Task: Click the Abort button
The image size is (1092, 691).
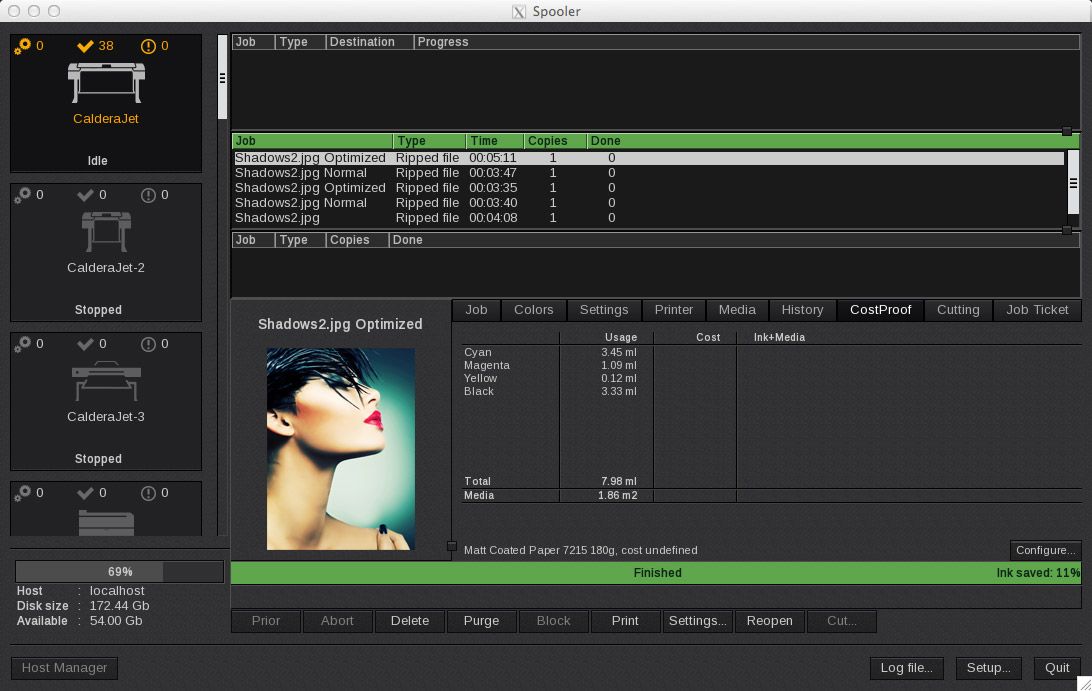Action: pyautogui.click(x=337, y=621)
